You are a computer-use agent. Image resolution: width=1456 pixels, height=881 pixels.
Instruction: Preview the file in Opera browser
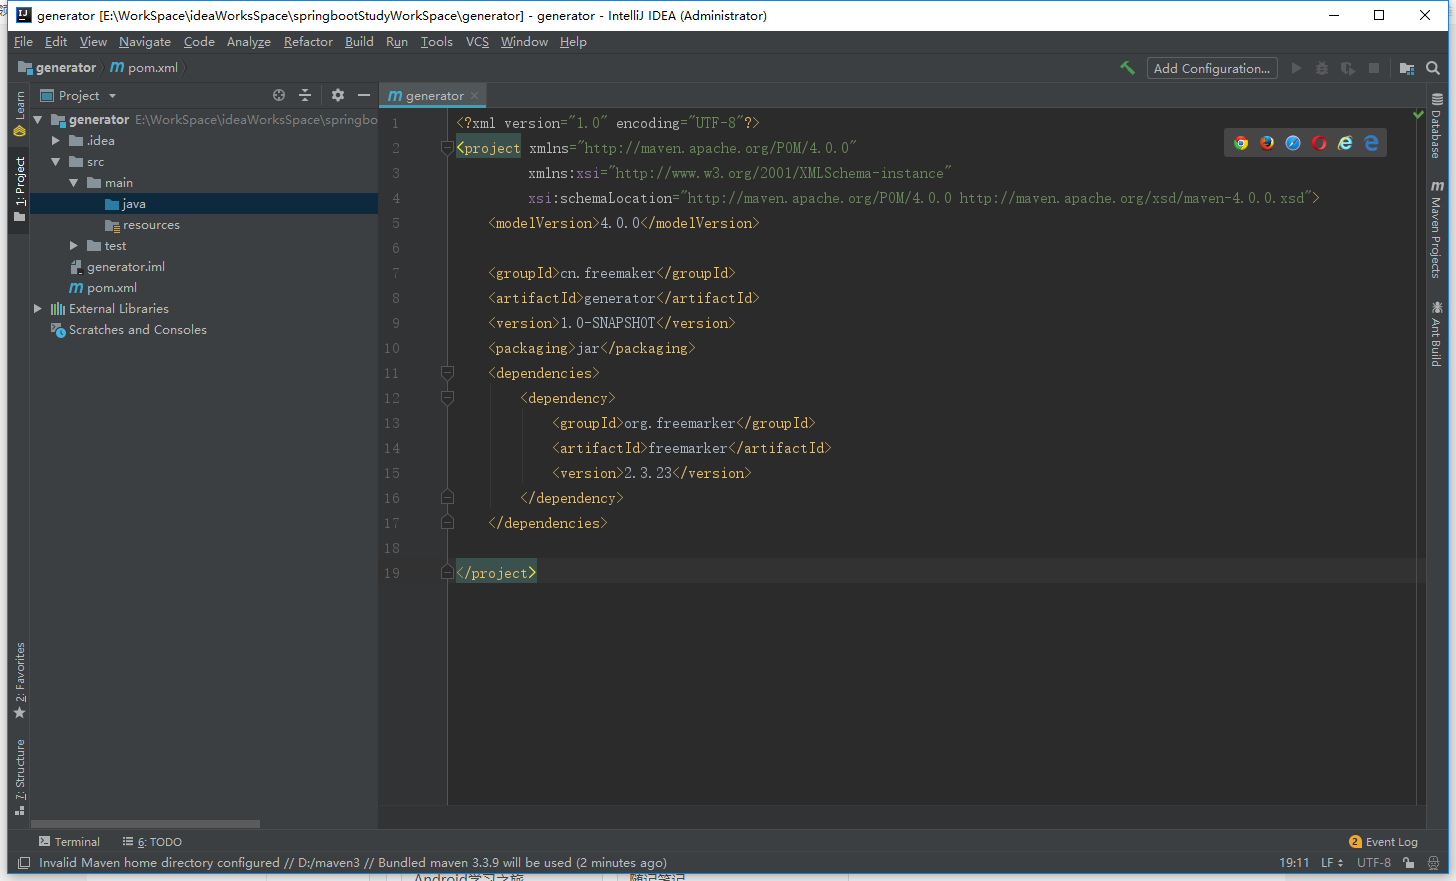1319,142
